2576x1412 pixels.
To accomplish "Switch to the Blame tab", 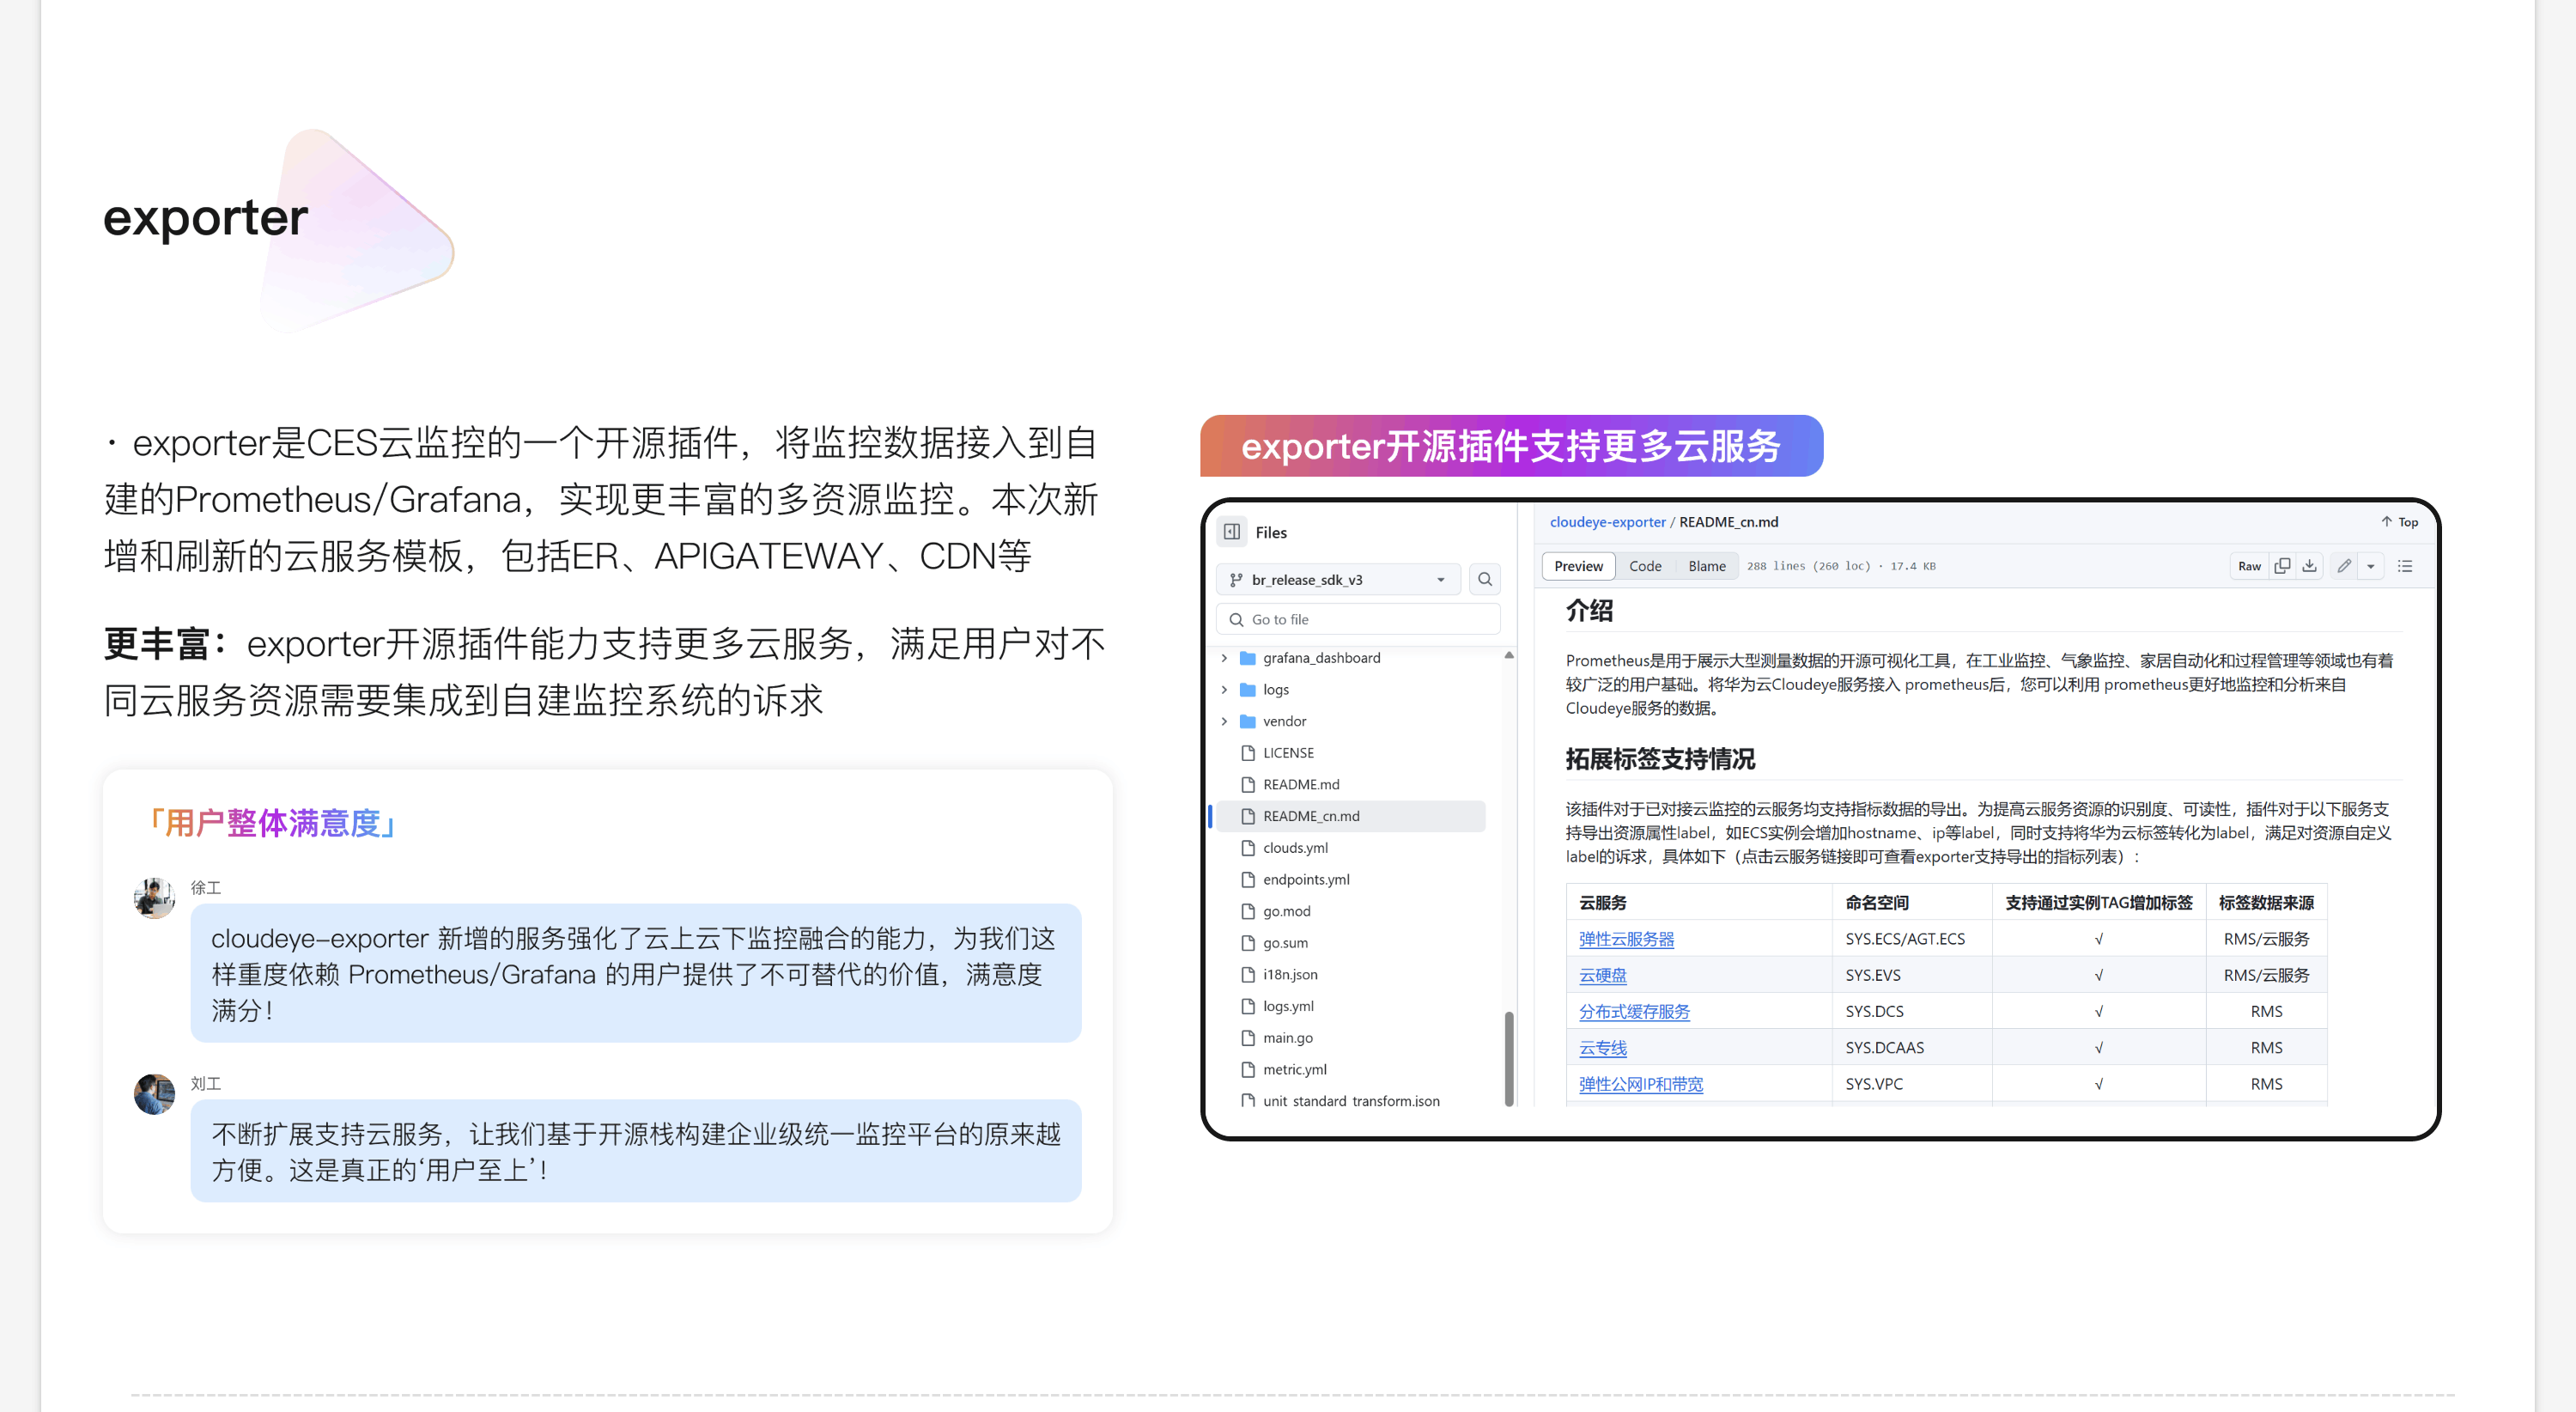I will click(1706, 566).
